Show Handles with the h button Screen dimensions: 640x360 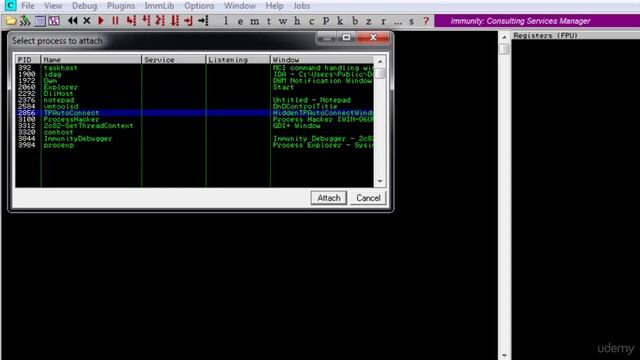297,21
